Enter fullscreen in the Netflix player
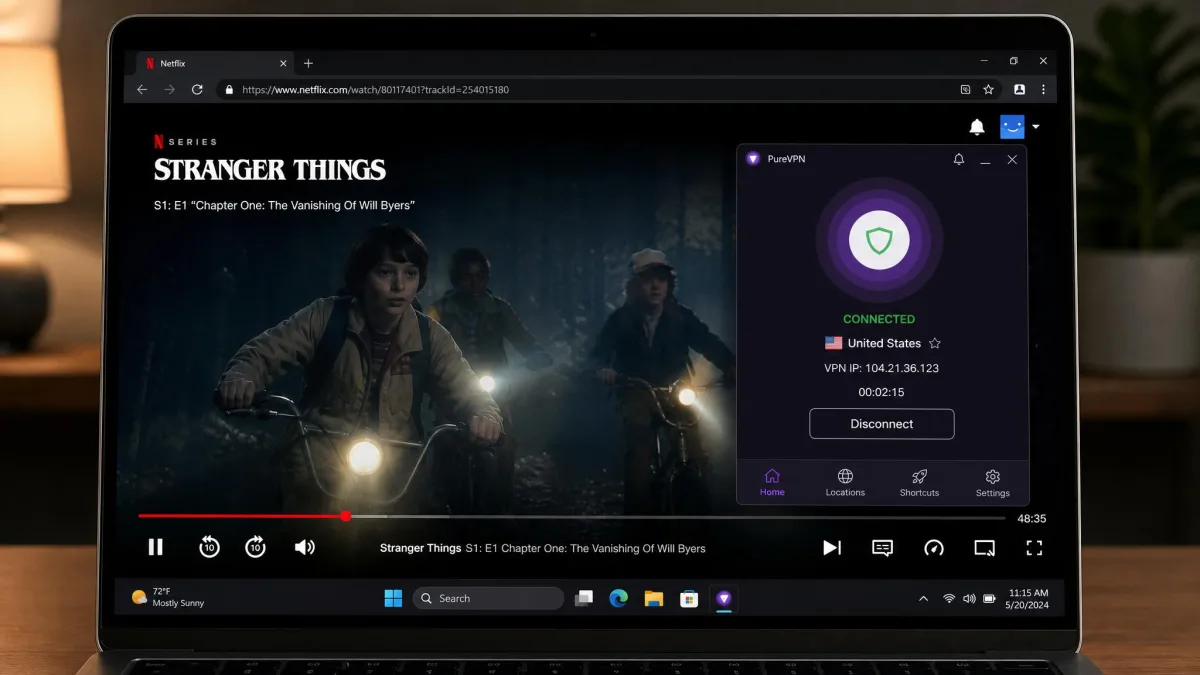 coord(1035,547)
